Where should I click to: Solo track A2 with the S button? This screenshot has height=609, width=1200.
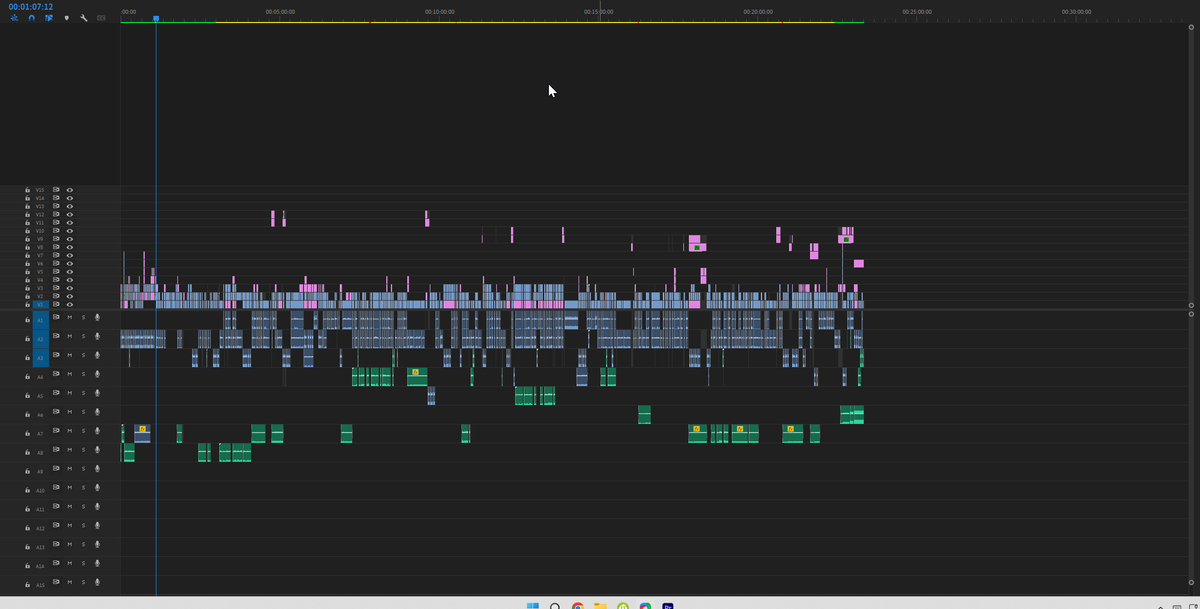coord(83,336)
